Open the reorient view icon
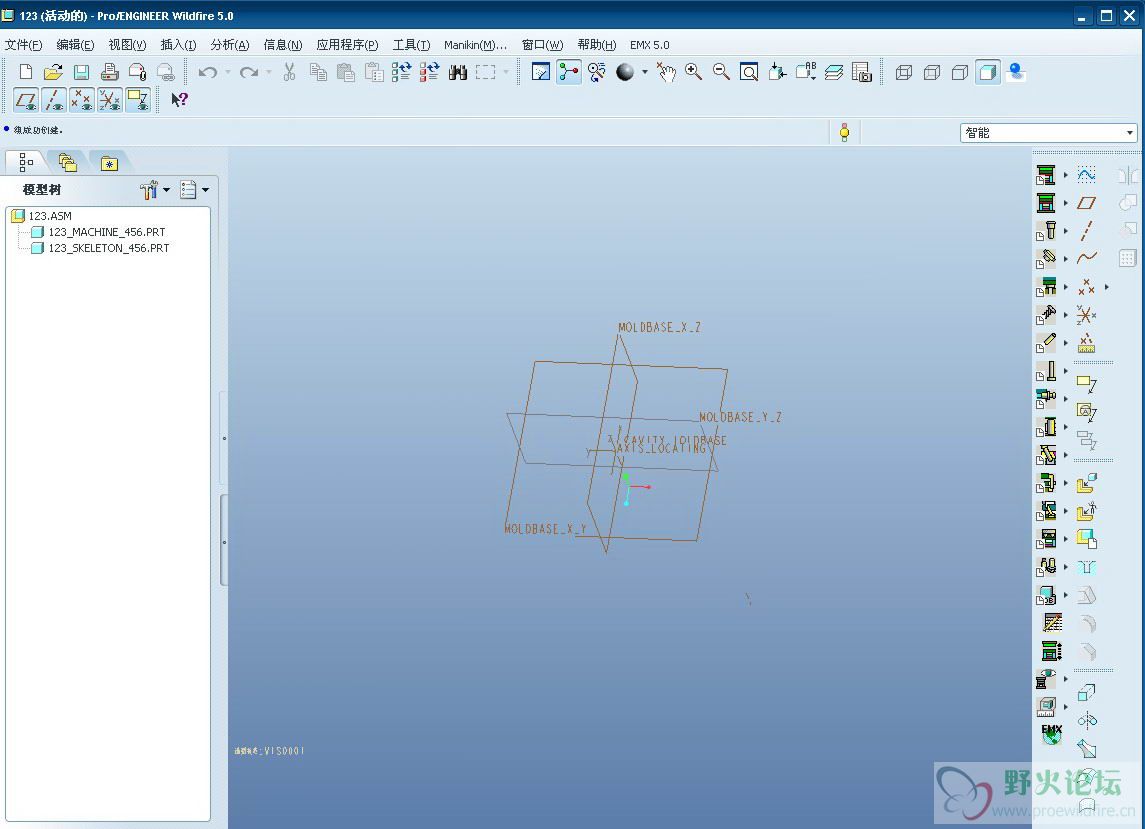This screenshot has width=1145, height=829. coord(777,72)
